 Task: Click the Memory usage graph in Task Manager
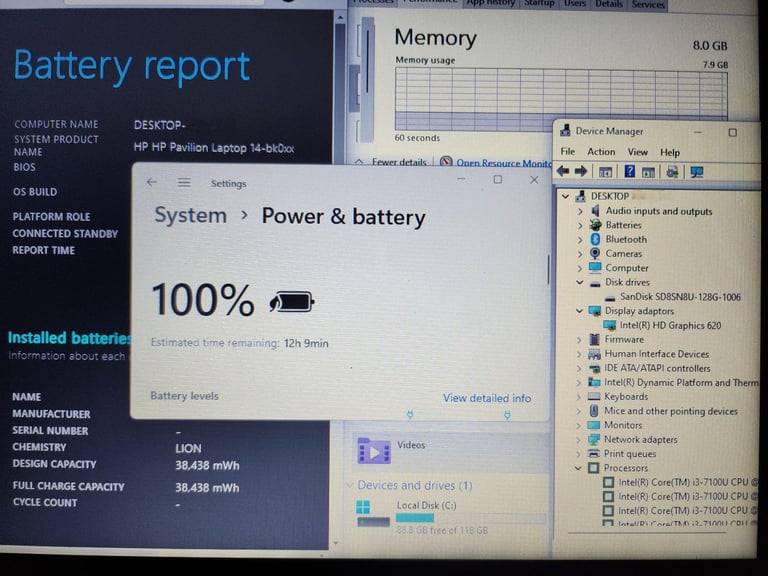click(561, 99)
